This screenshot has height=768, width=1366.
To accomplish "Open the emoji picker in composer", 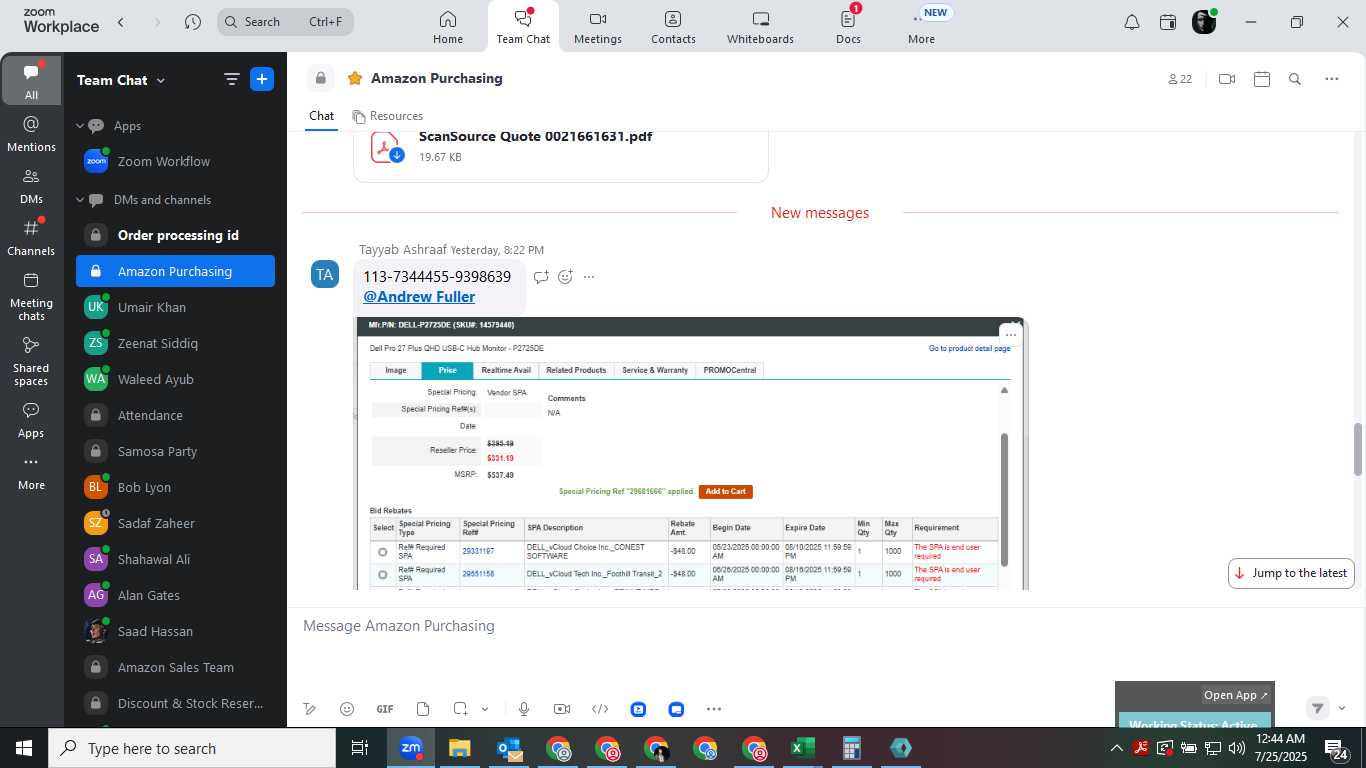I will (x=347, y=709).
